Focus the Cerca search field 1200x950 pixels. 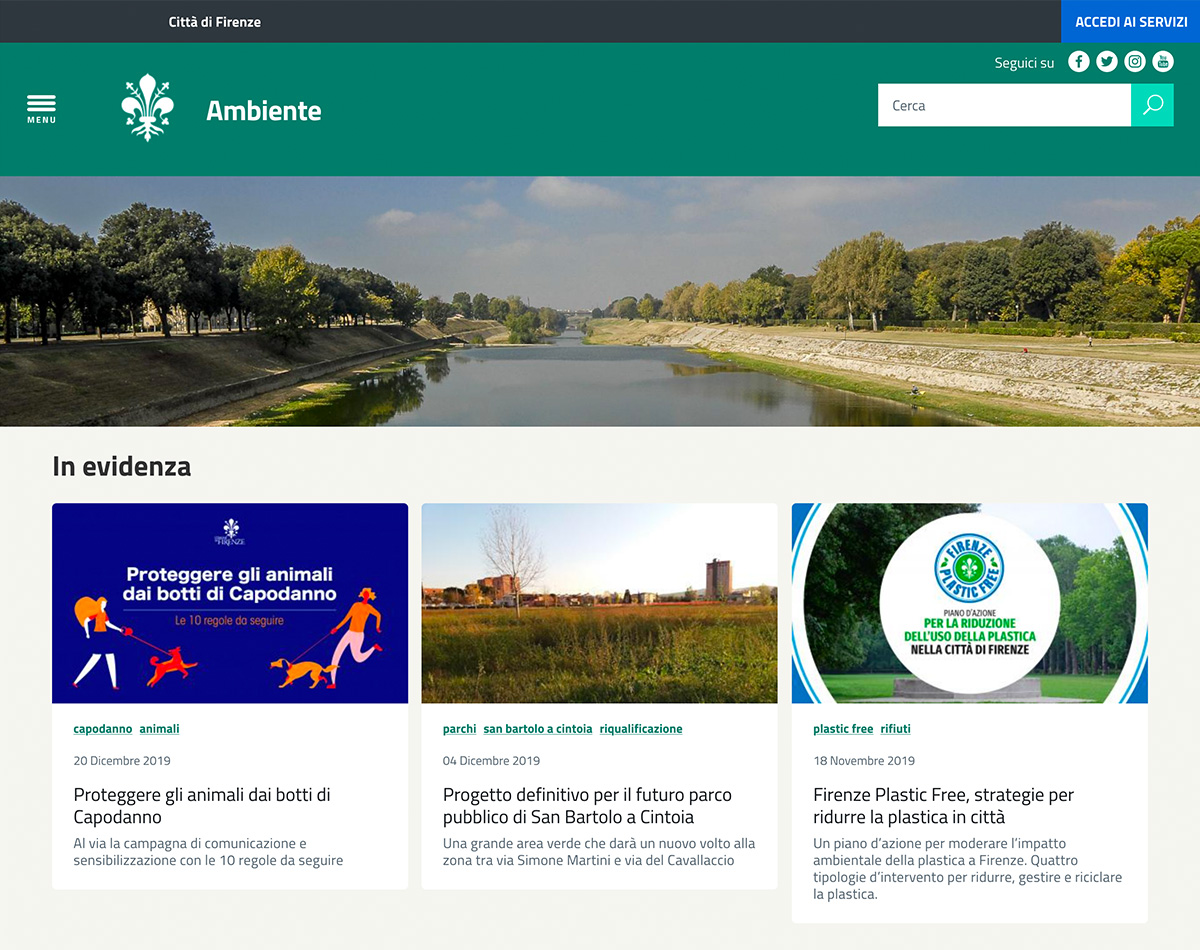(1004, 105)
